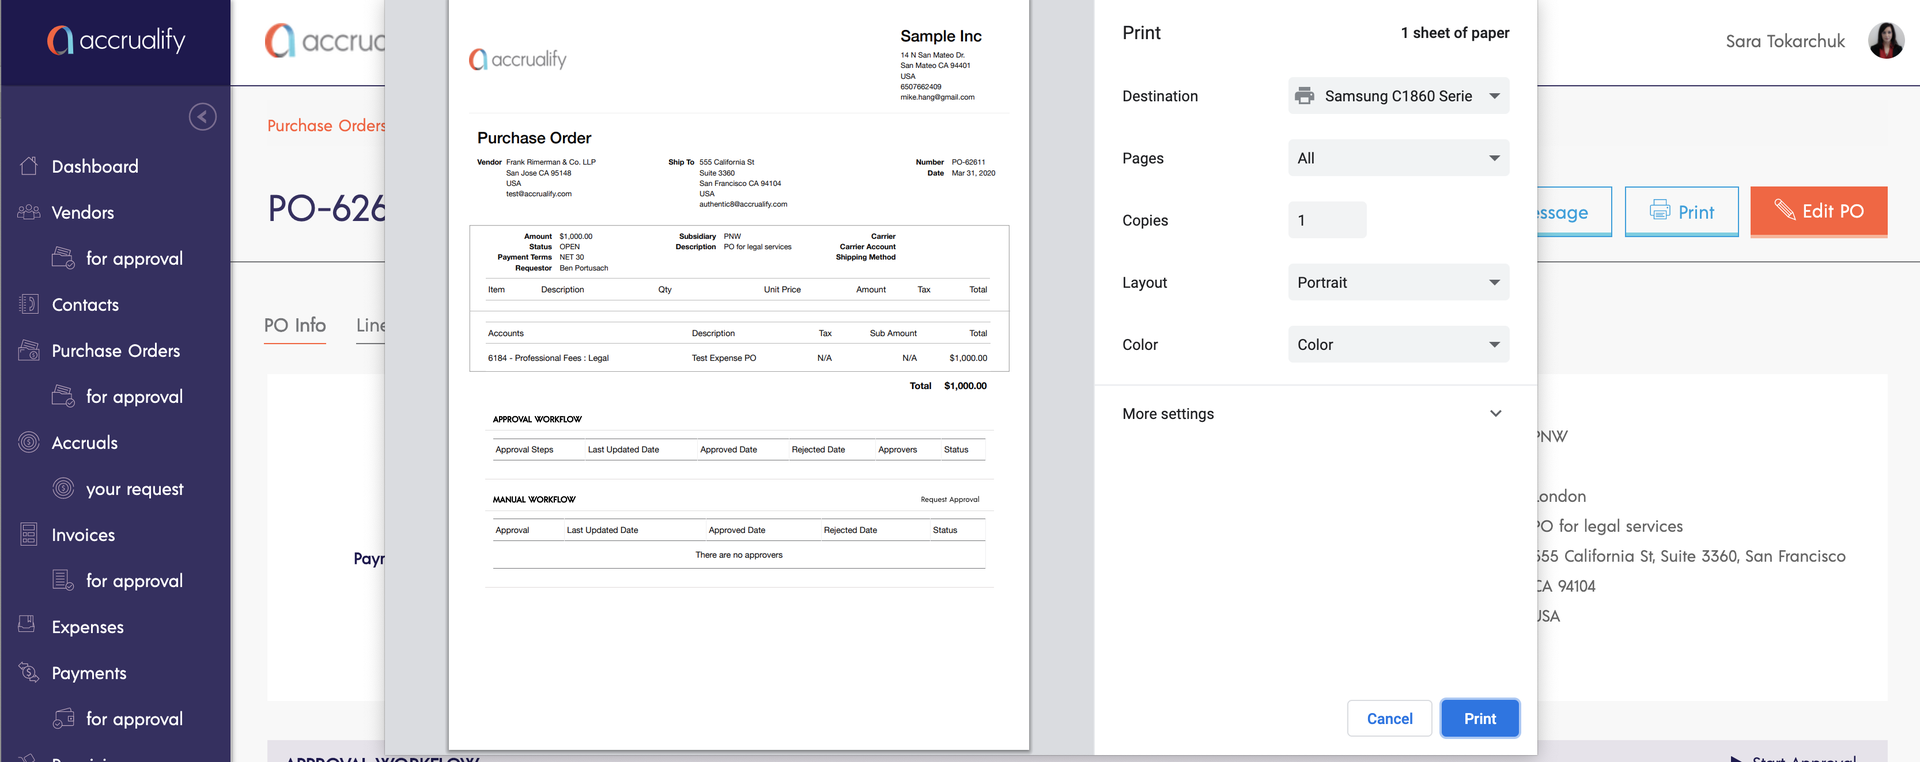
Task: Click the '1 sheet of paper' text
Action: coord(1455,33)
